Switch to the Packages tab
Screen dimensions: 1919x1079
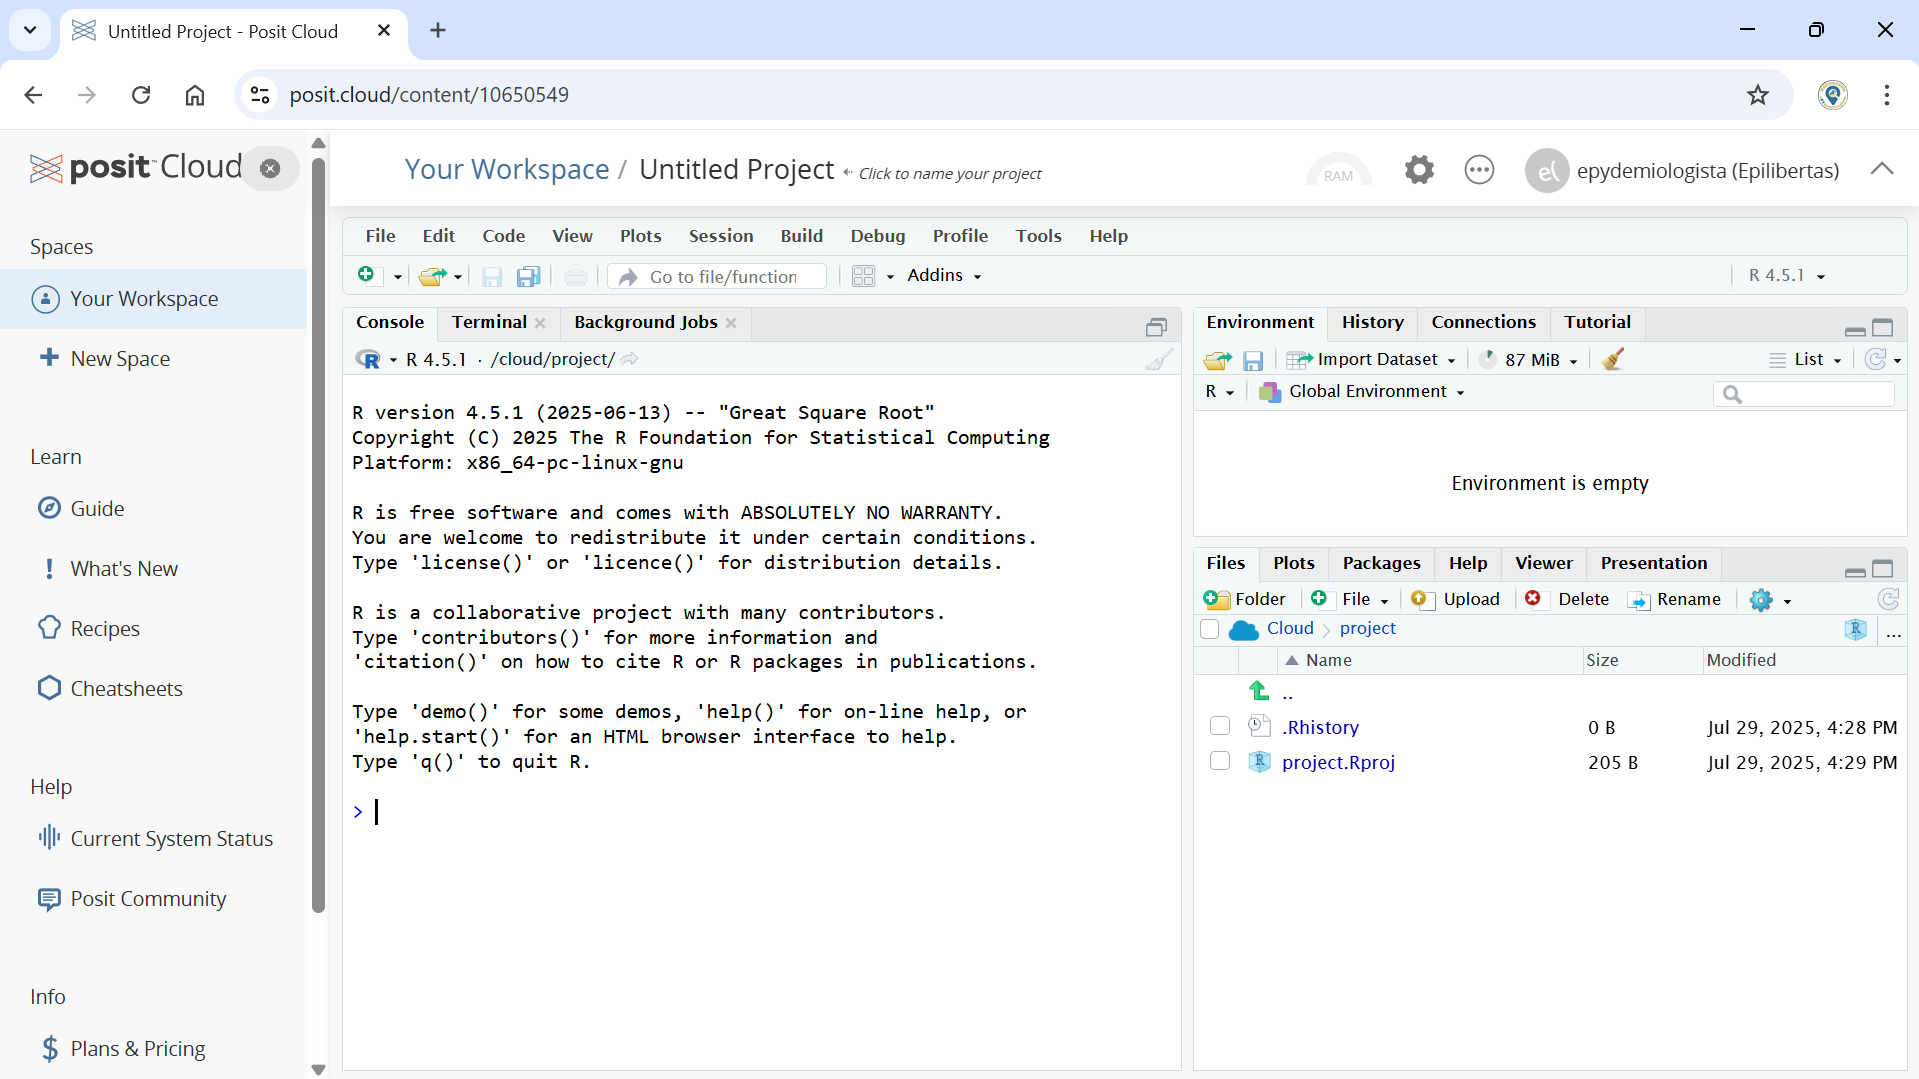point(1380,563)
